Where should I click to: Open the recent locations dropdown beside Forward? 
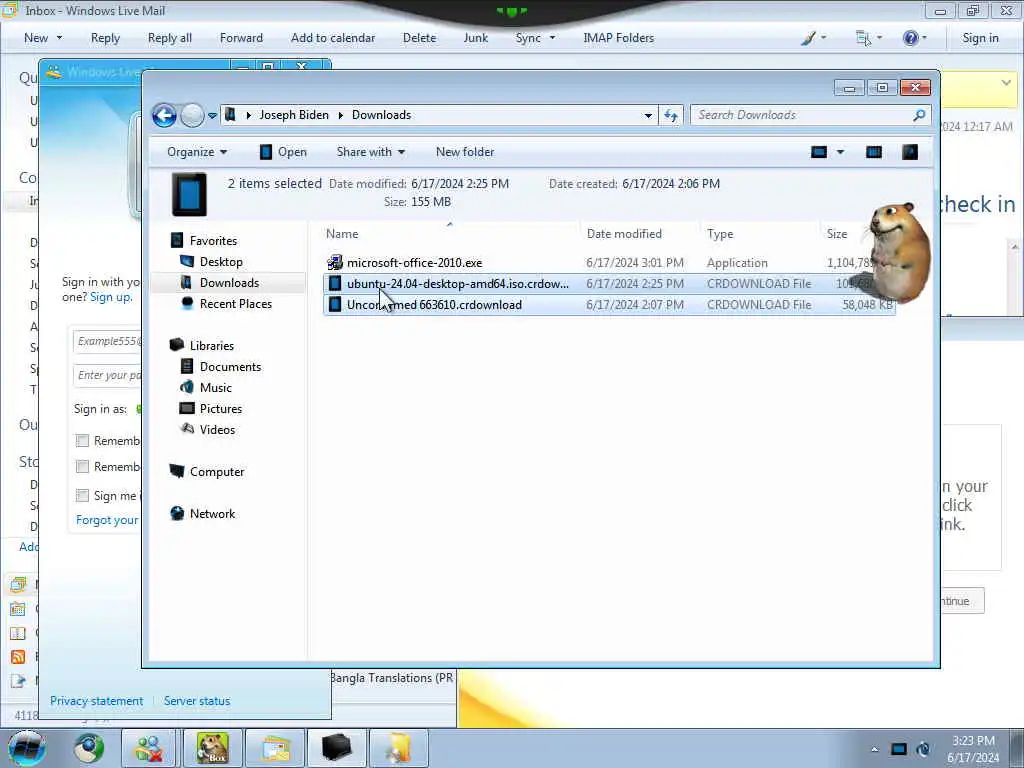(212, 116)
